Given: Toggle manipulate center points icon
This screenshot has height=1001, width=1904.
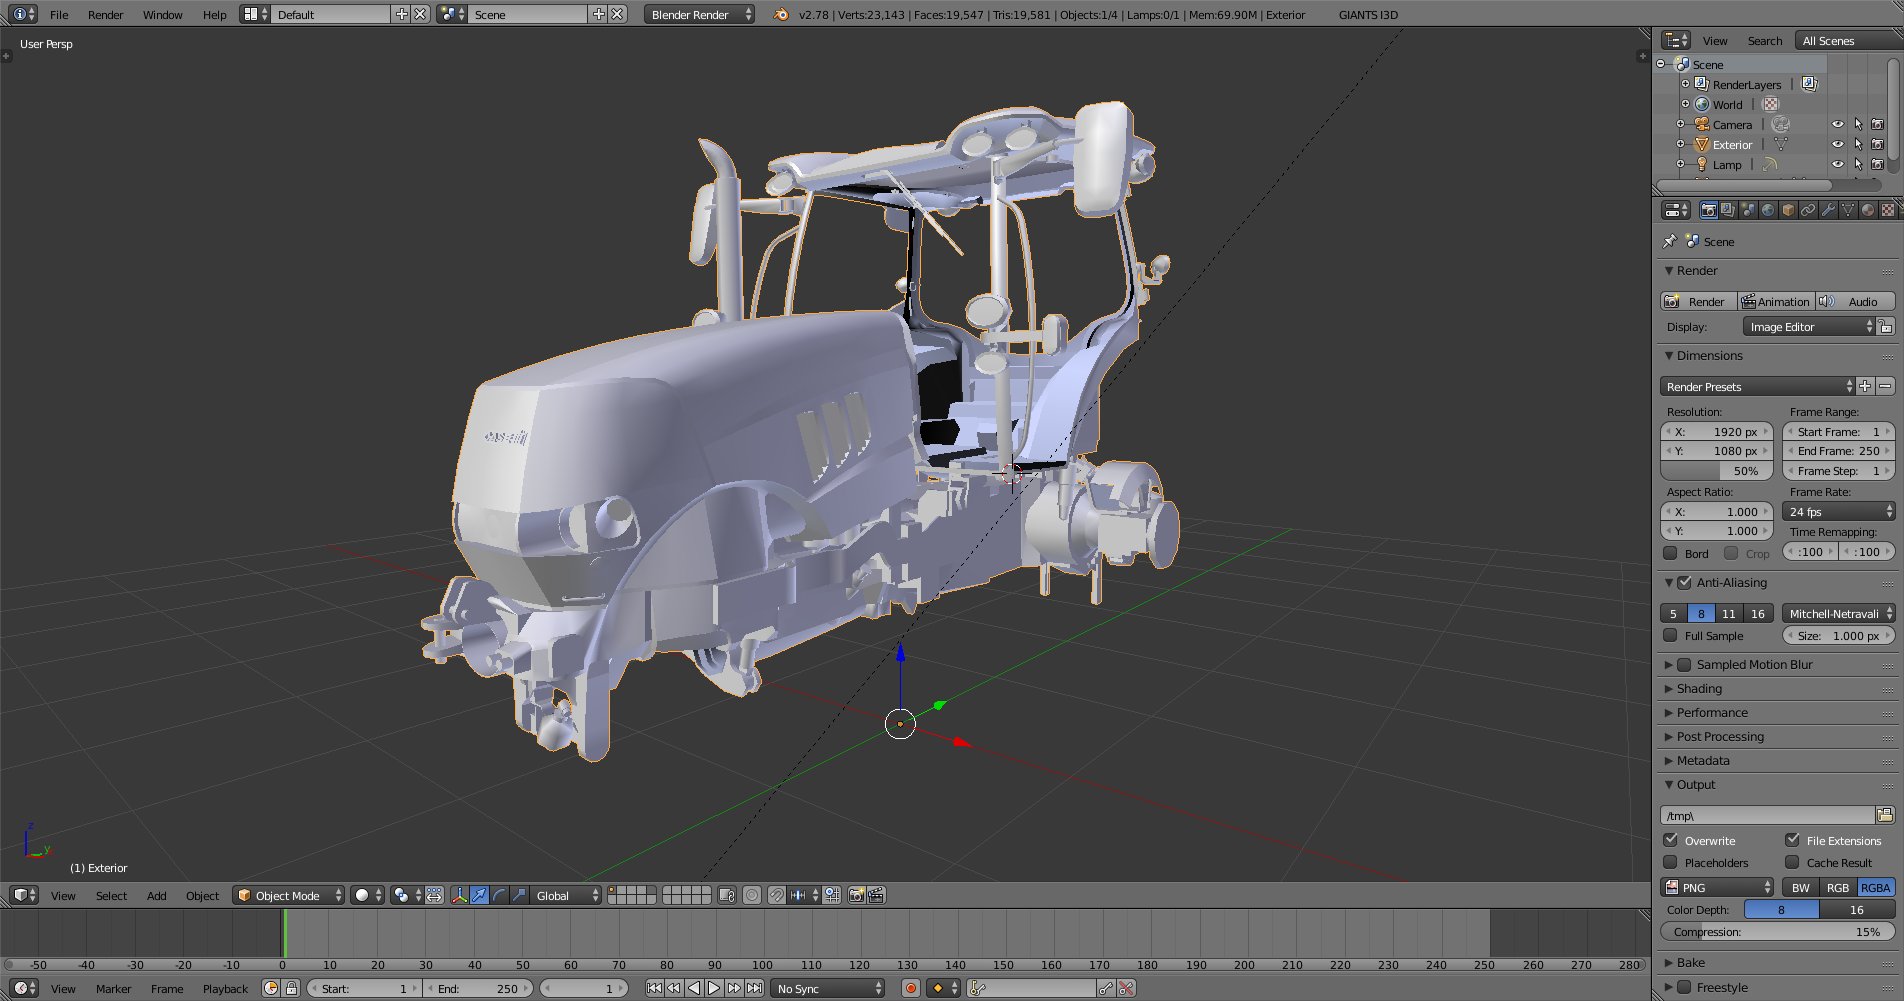Looking at the screenshot, I should [x=435, y=896].
